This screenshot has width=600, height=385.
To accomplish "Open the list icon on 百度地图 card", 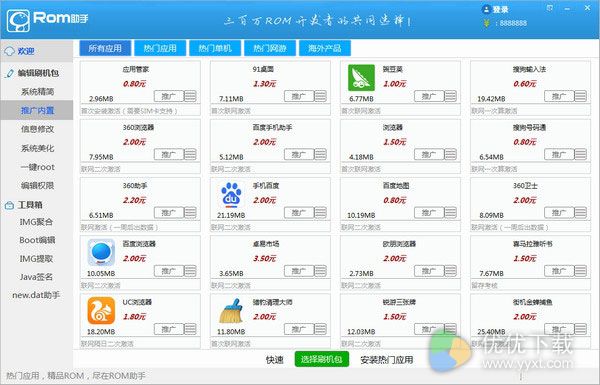I will pos(450,212).
